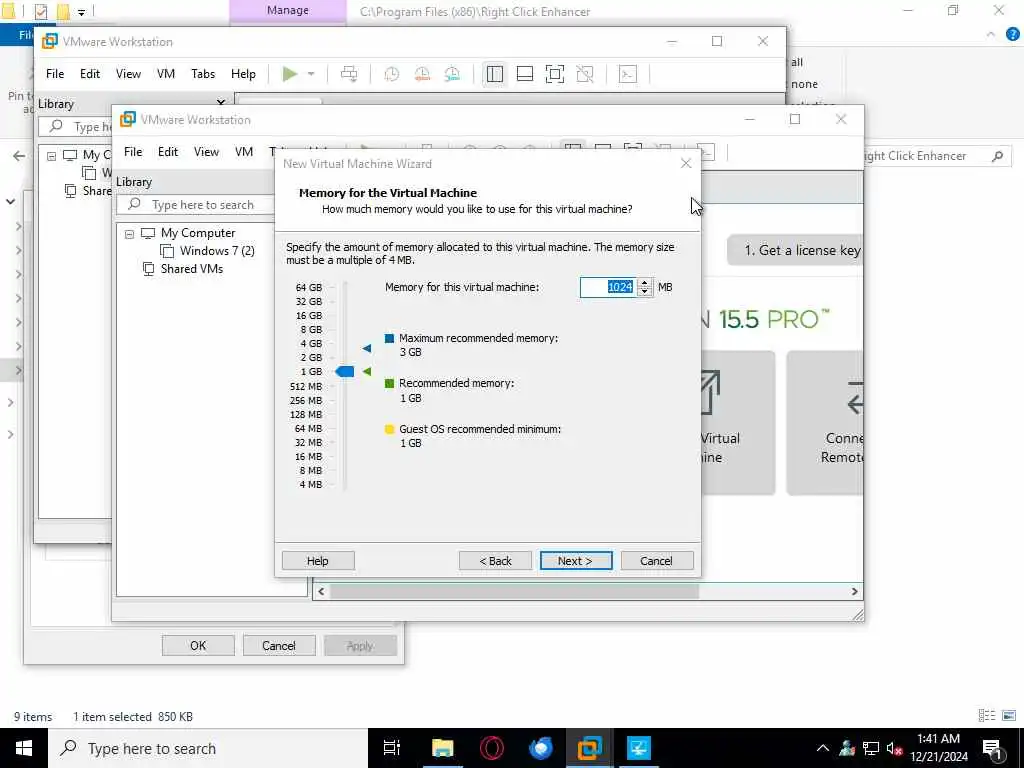1024x768 pixels.
Task: Click the green Power On play button
Action: (289, 74)
